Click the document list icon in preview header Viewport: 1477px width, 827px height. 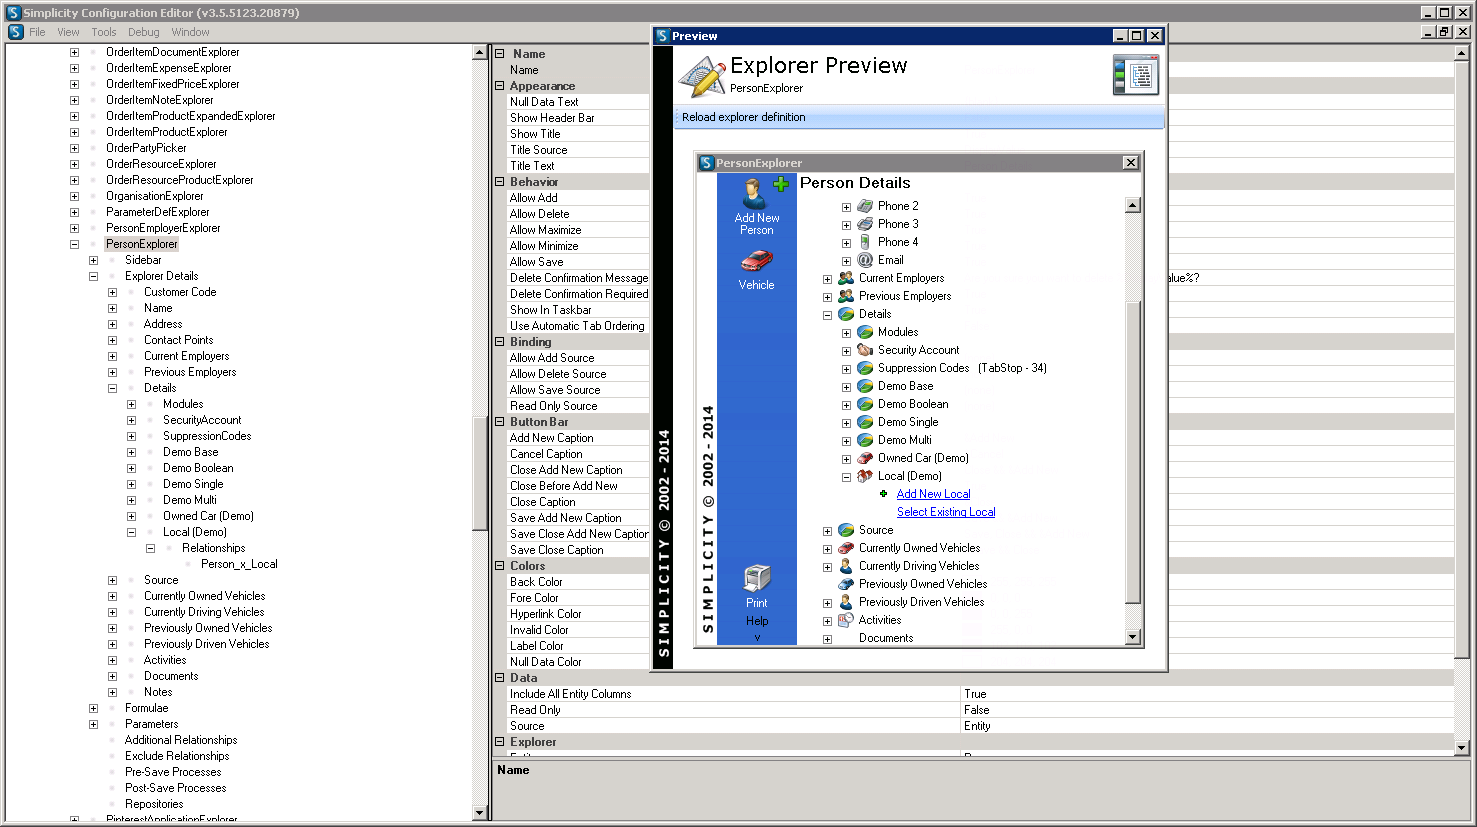click(x=1136, y=75)
